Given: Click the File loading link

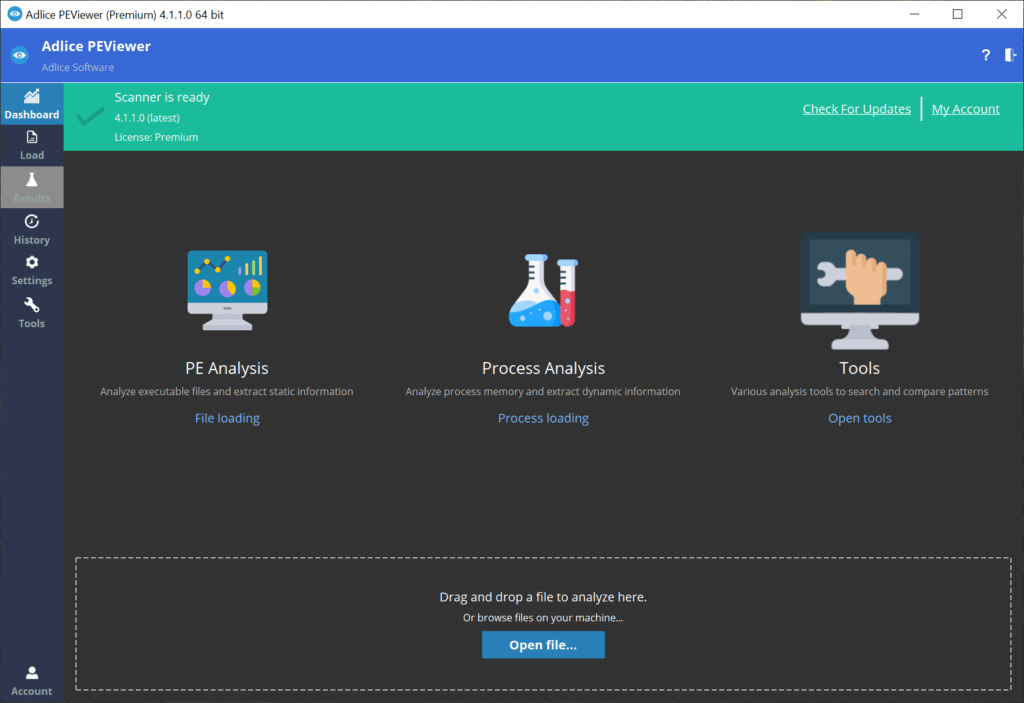Looking at the screenshot, I should [x=227, y=418].
